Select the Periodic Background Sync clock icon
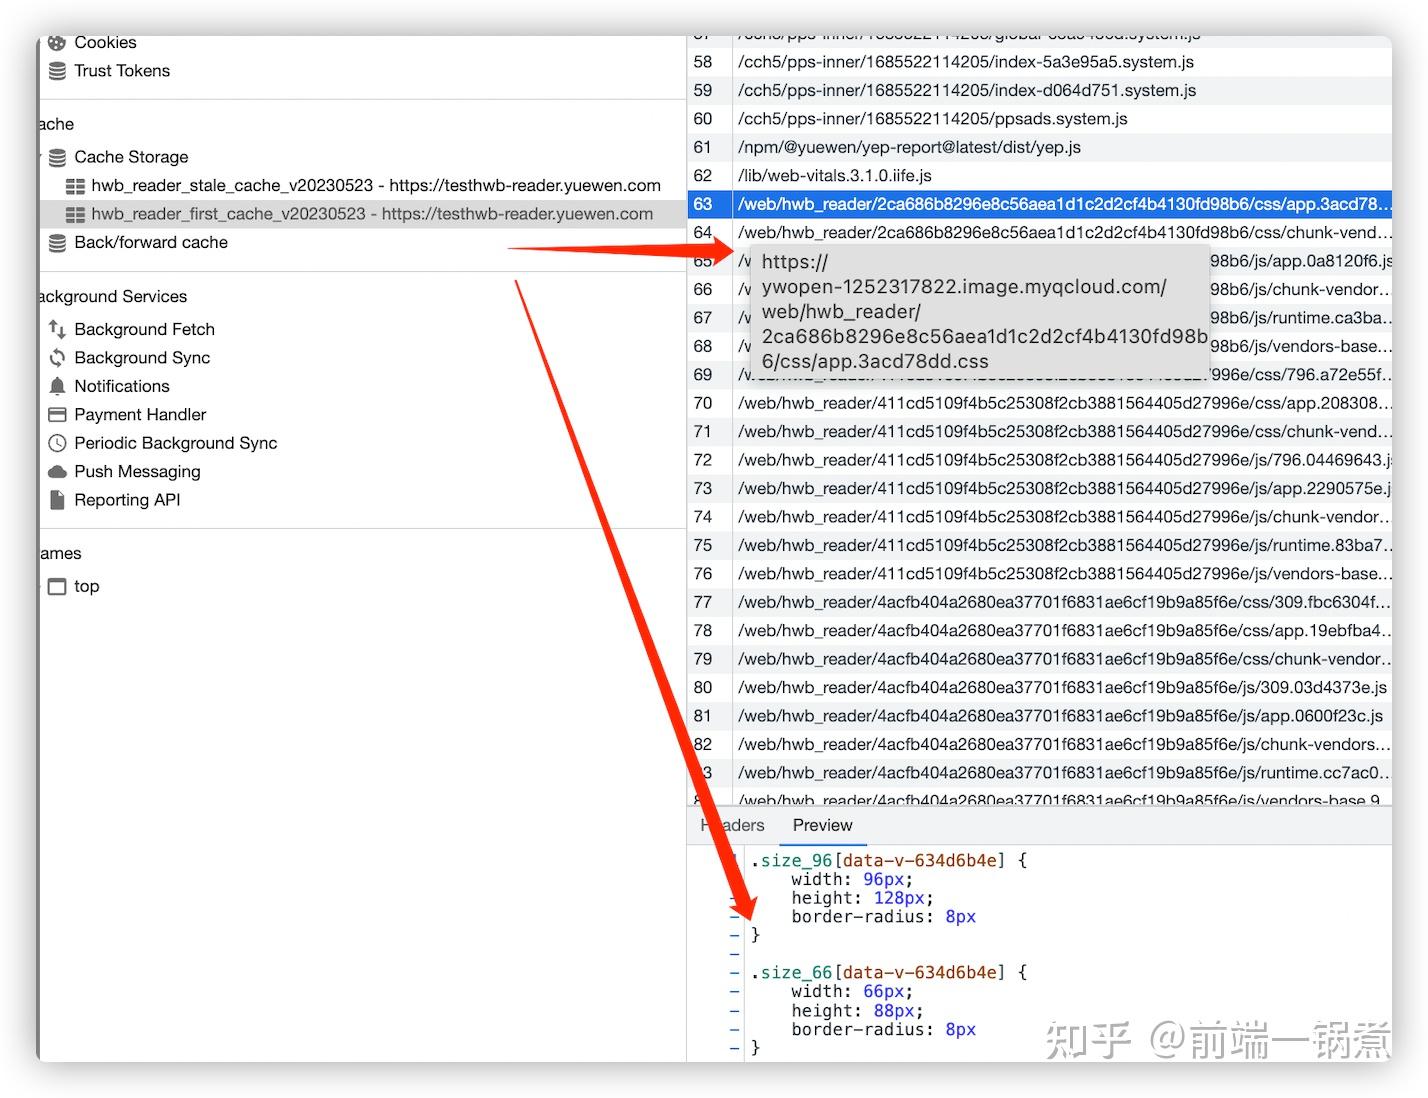The height and width of the screenshot is (1098, 1428). point(57,443)
